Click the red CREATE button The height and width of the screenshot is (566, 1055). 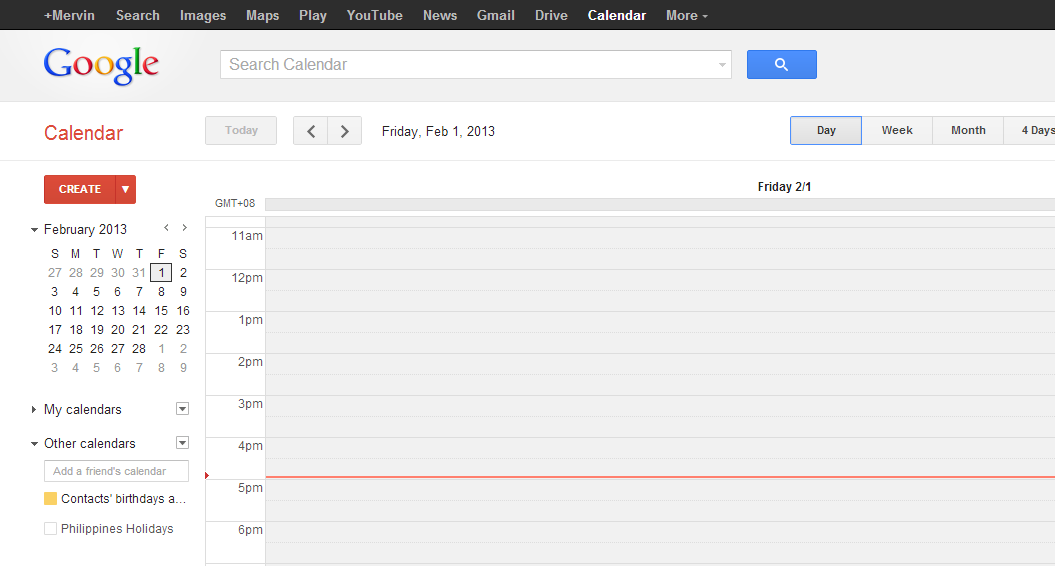pos(79,189)
